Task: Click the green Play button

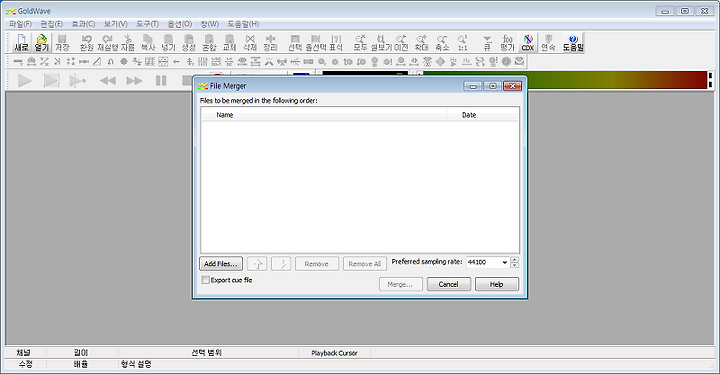Action: coord(24,80)
